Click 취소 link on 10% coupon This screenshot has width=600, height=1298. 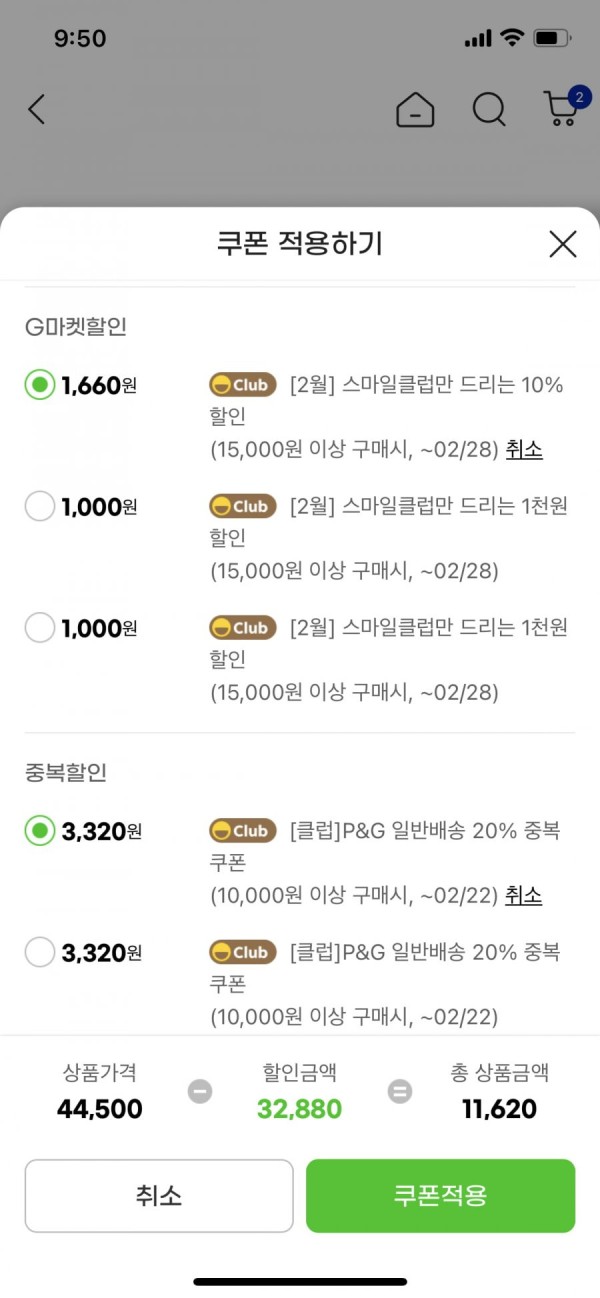524,449
